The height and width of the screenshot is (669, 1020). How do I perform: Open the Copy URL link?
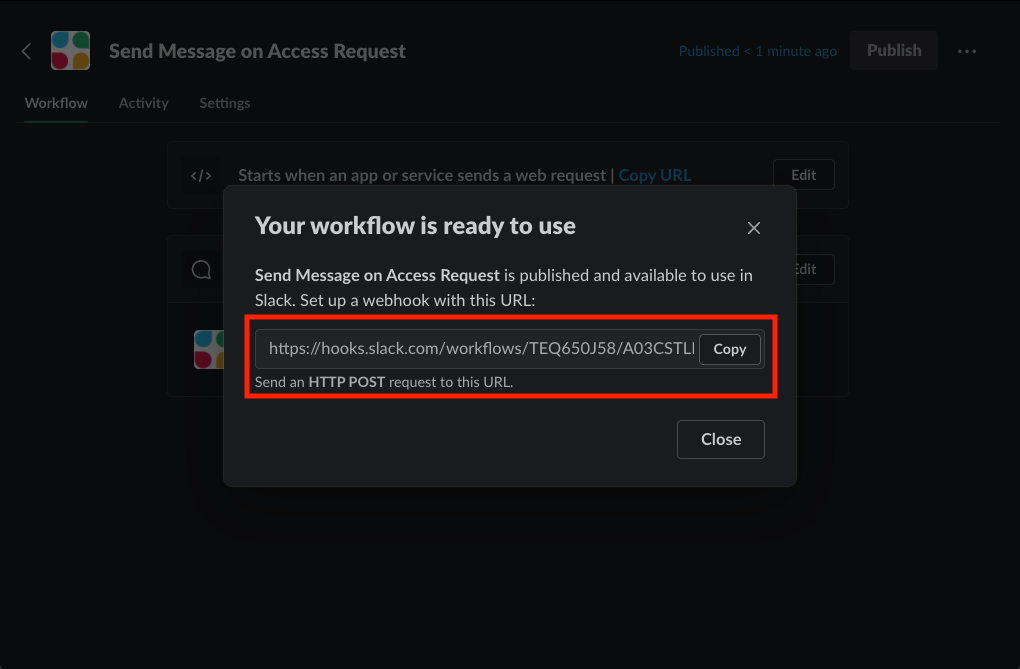coord(654,174)
